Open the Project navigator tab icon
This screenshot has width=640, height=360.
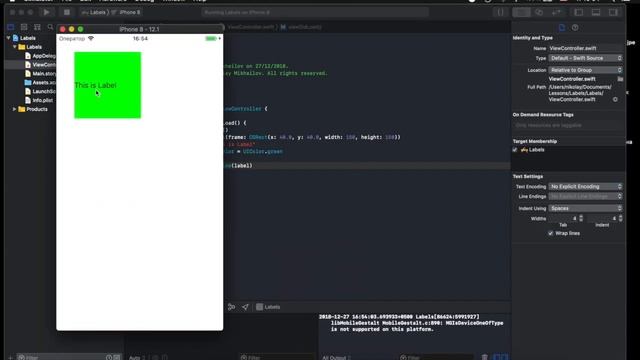pyautogui.click(x=11, y=27)
